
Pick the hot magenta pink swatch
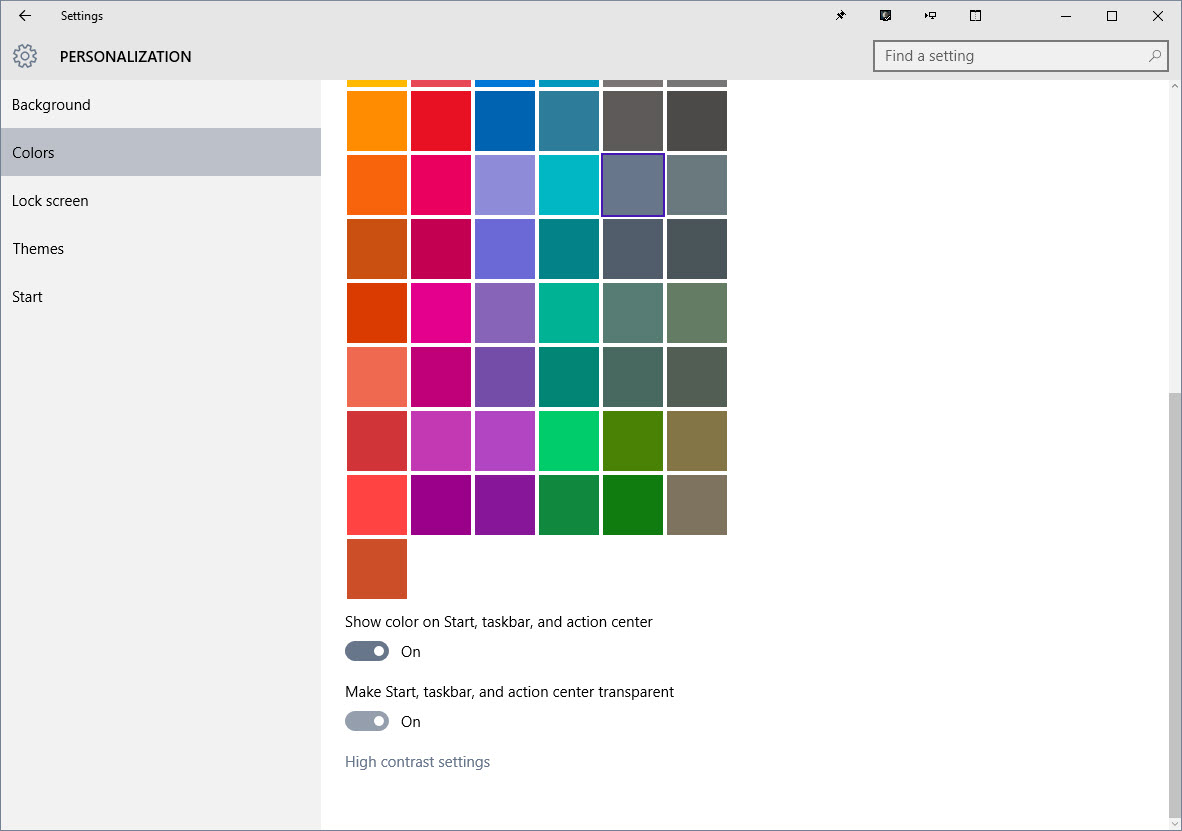click(441, 313)
